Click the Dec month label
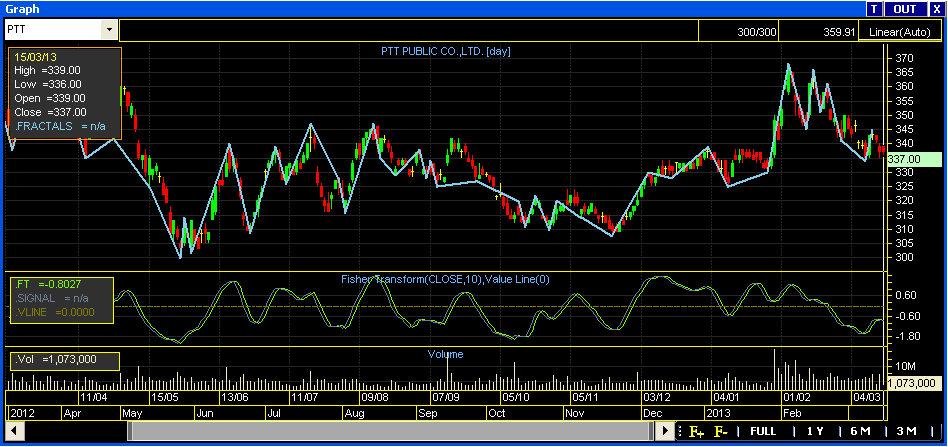948x447 pixels. 654,414
